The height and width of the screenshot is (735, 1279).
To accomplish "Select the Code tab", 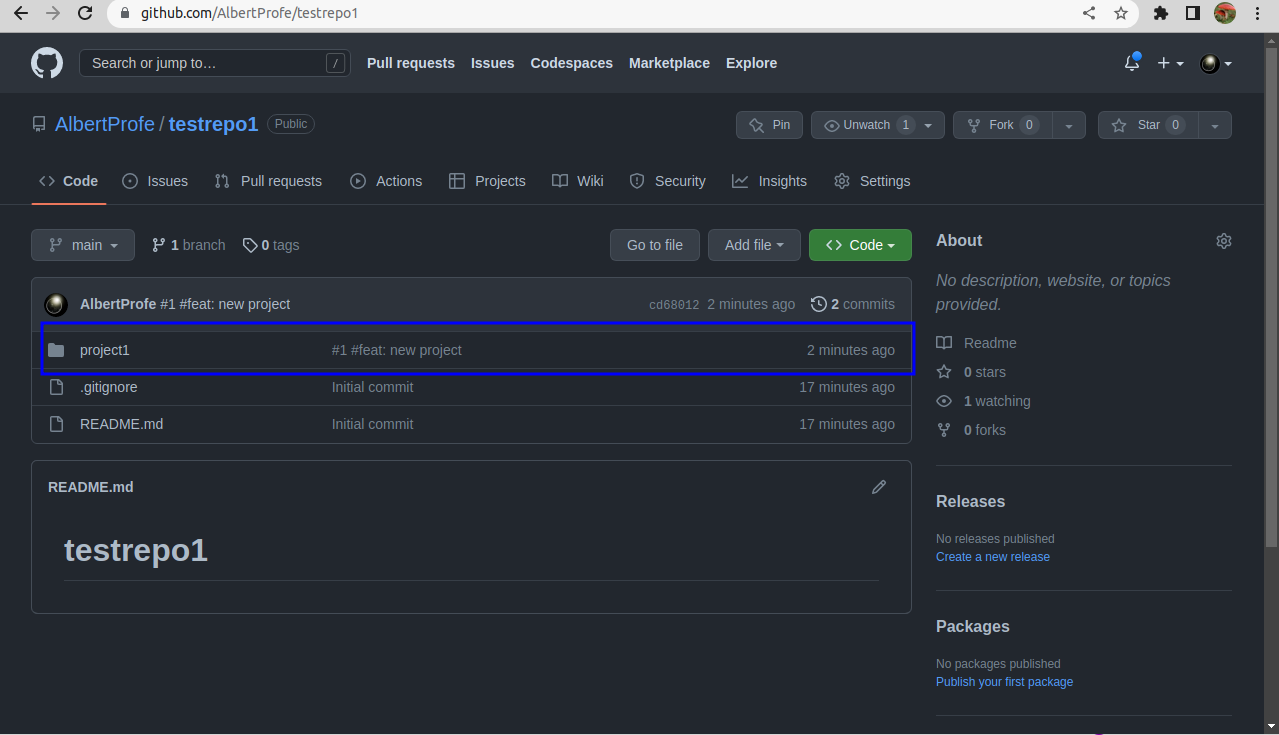I will click(x=69, y=181).
